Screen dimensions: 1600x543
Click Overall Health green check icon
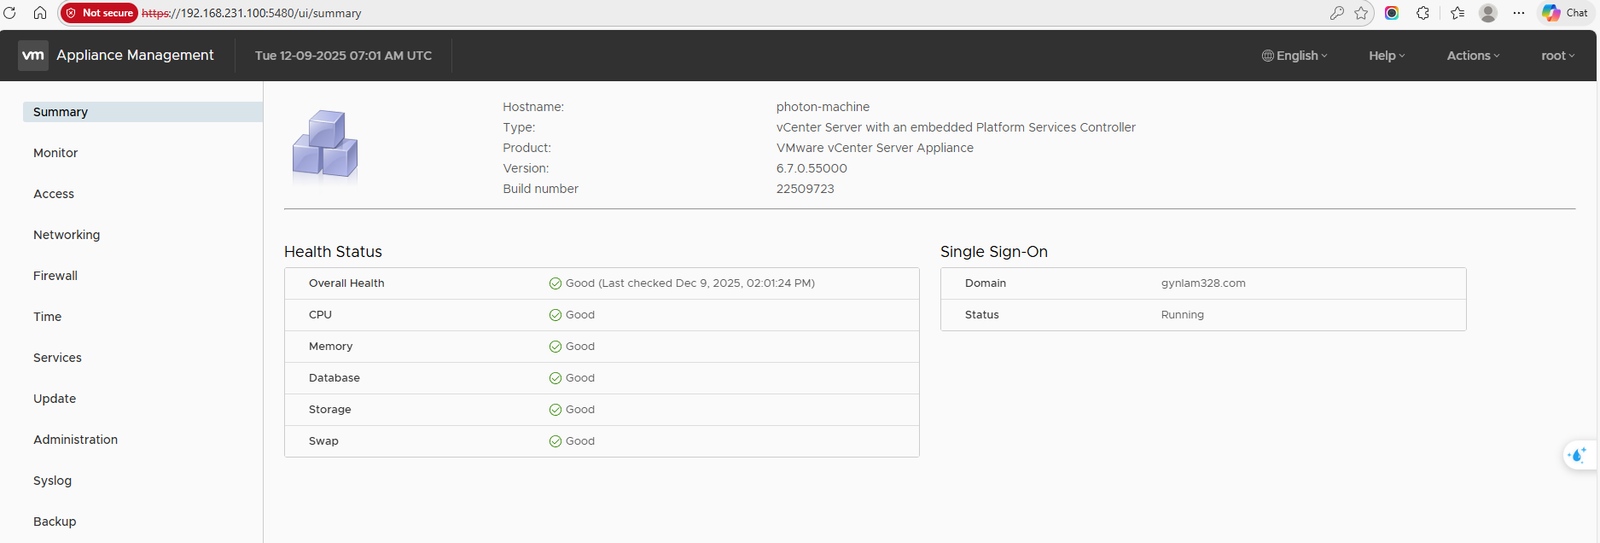[555, 283]
